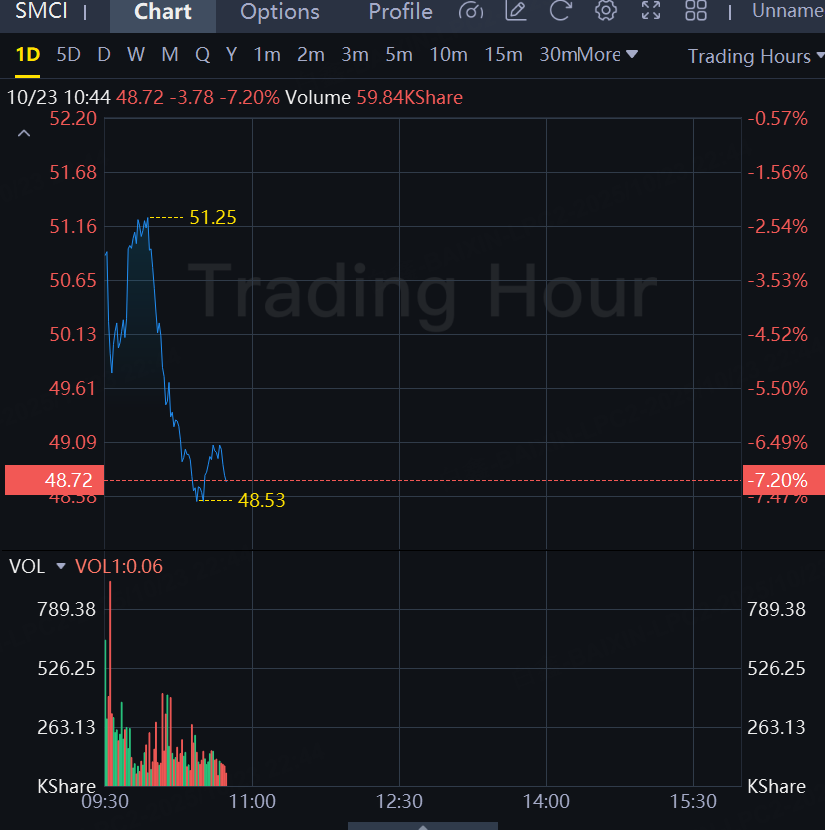
Task: Enter fullscreen with expand arrows icon
Action: coord(651,11)
